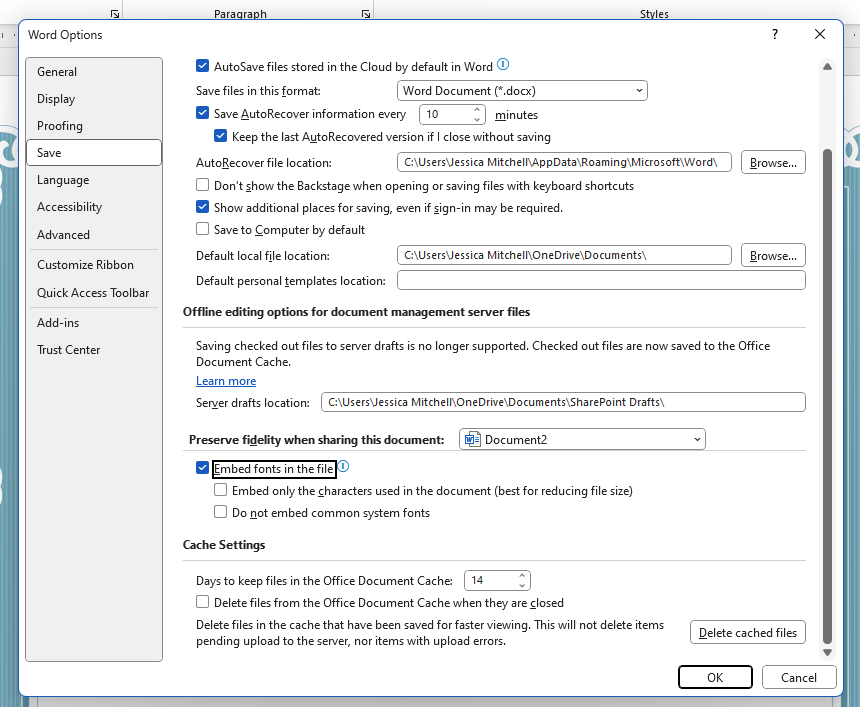Click the AutoRecover minutes value field
This screenshot has height=707, width=860.
coord(445,114)
